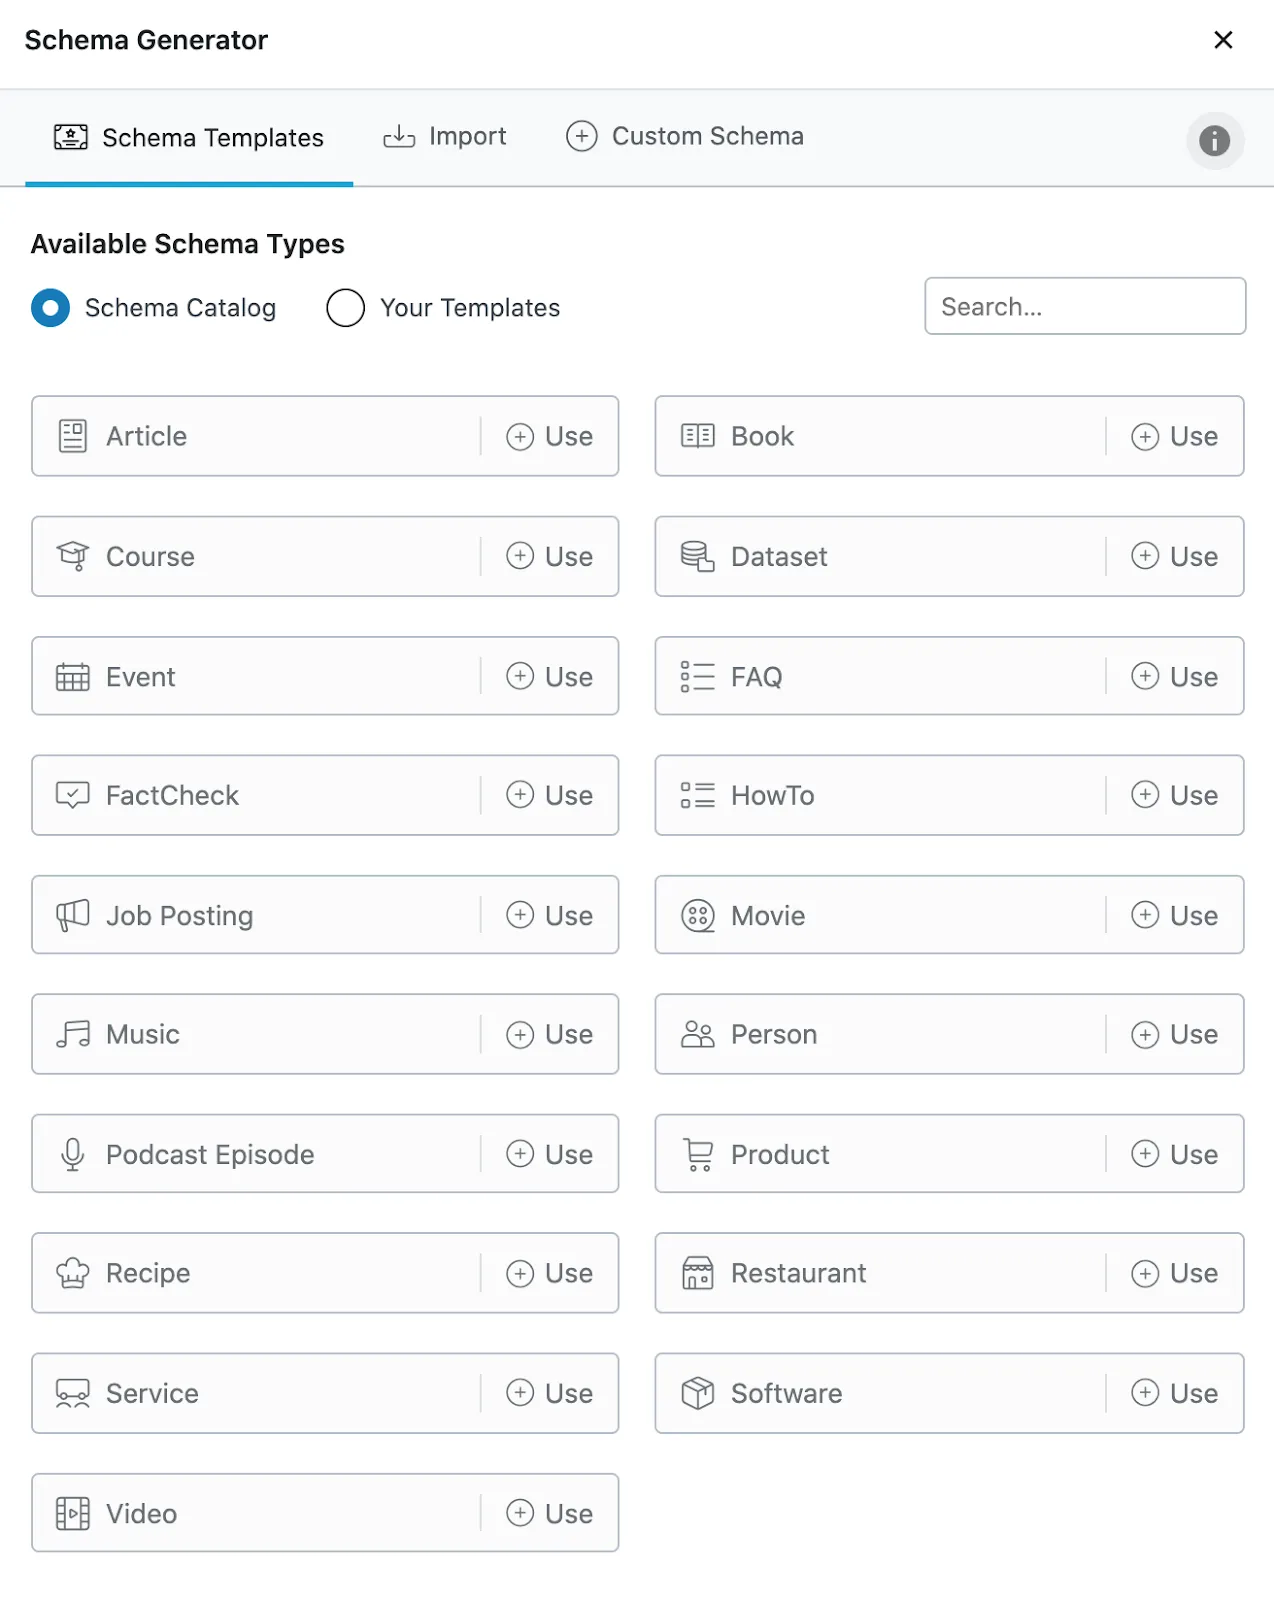
Task: Use the Event schema
Action: point(549,677)
